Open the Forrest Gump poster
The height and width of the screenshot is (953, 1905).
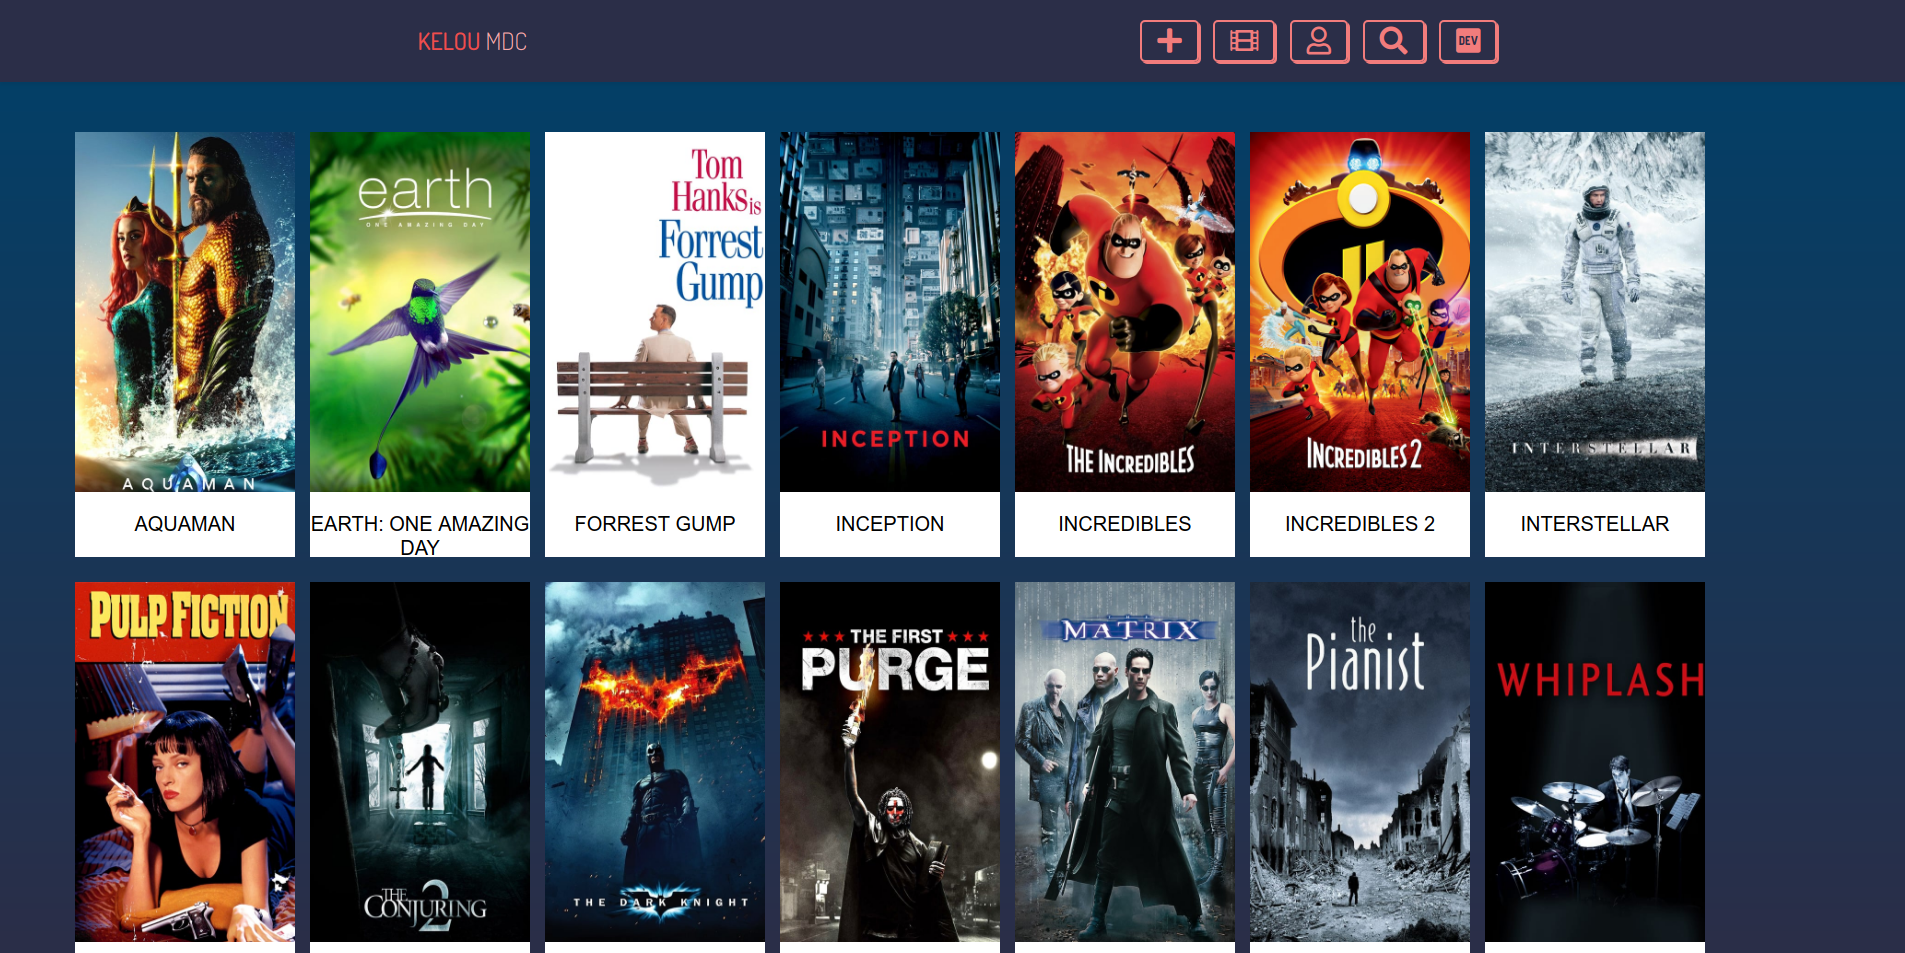[x=655, y=312]
